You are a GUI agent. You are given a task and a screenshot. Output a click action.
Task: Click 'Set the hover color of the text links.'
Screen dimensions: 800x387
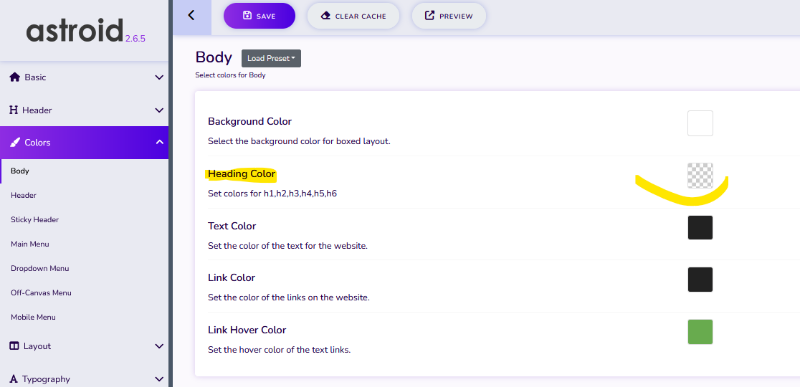coord(279,350)
